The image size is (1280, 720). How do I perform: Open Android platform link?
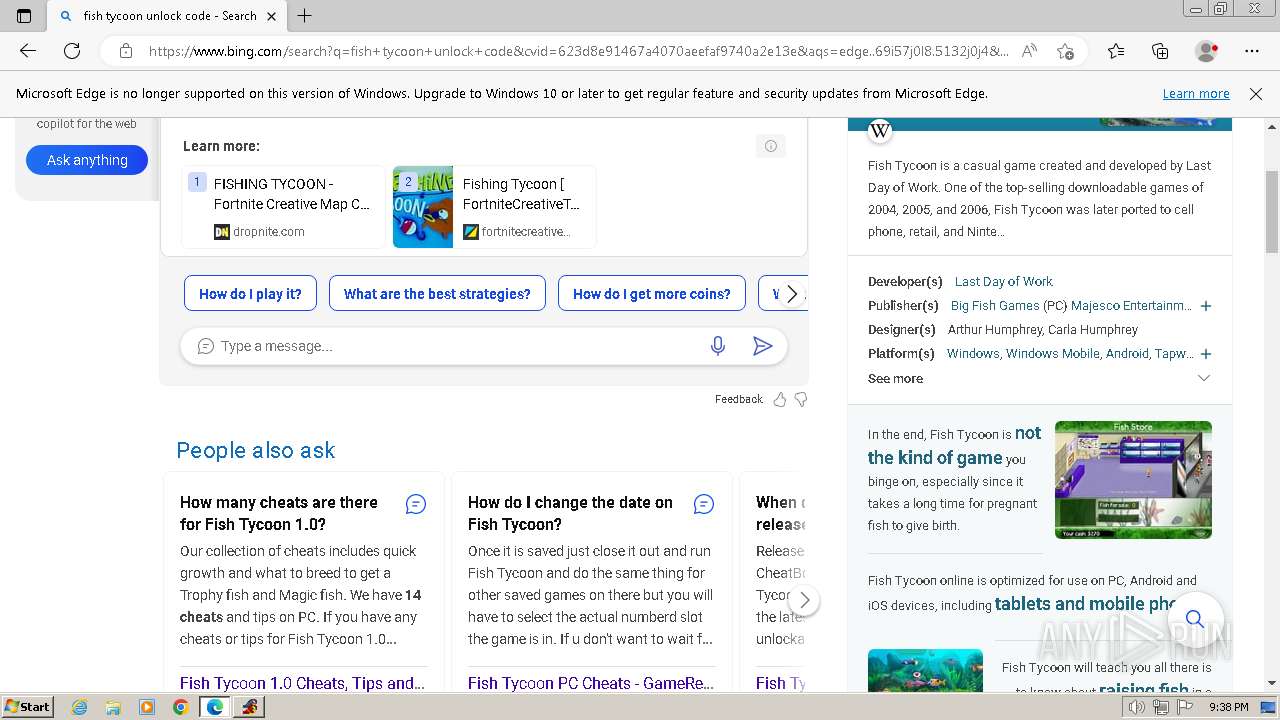tap(1126, 354)
